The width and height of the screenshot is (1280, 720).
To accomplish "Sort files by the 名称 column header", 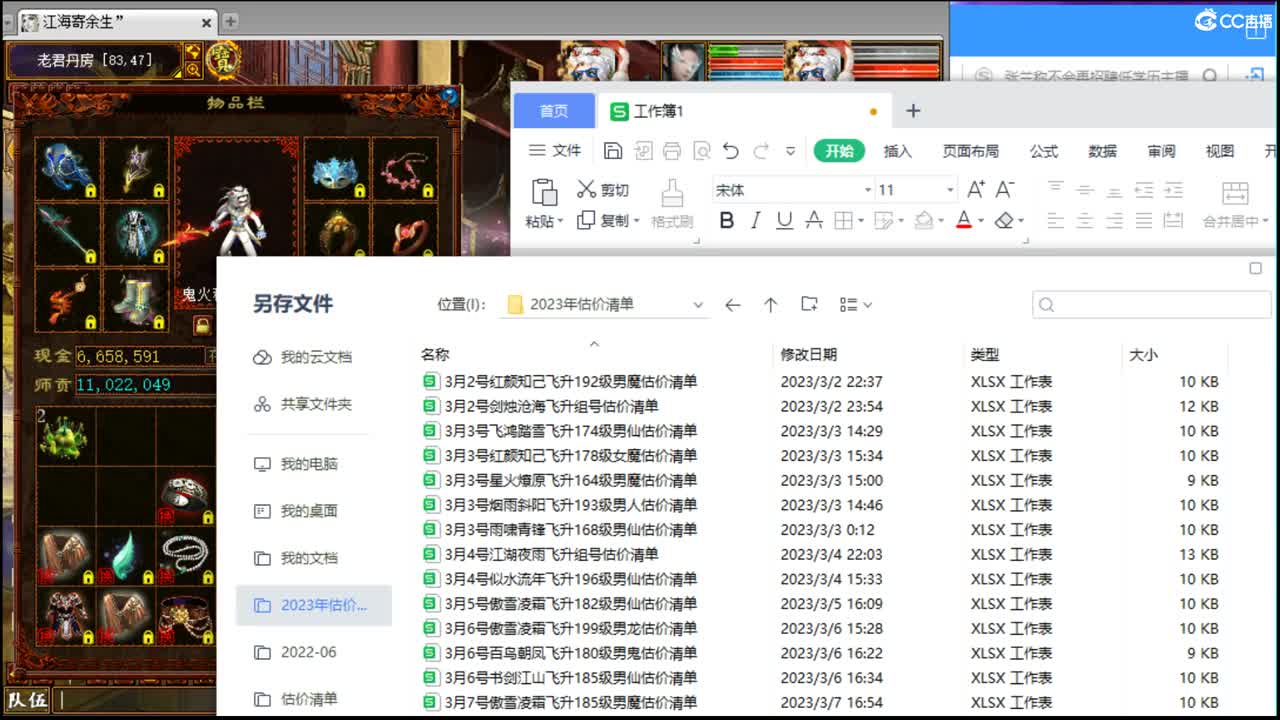I will 435,354.
